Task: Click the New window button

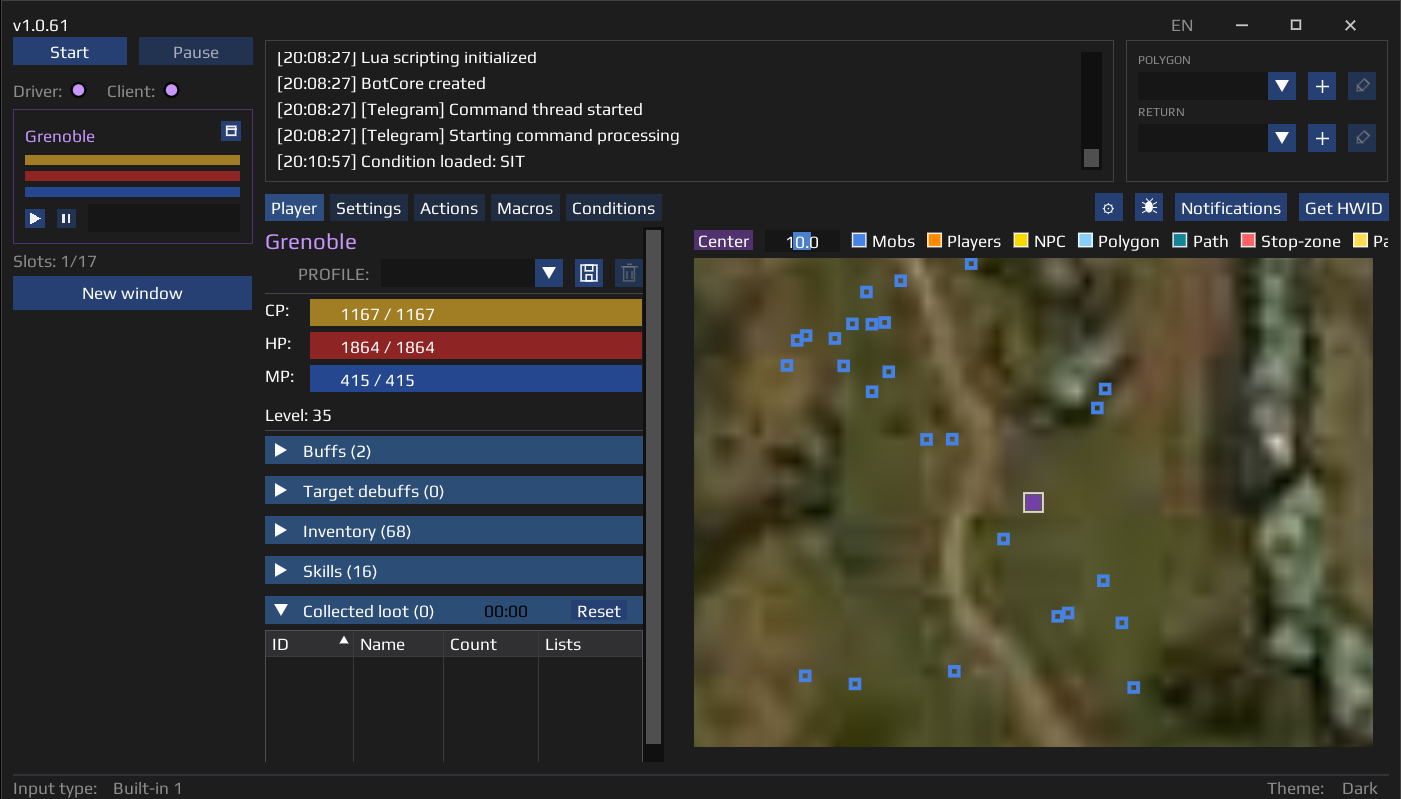Action: tap(132, 293)
